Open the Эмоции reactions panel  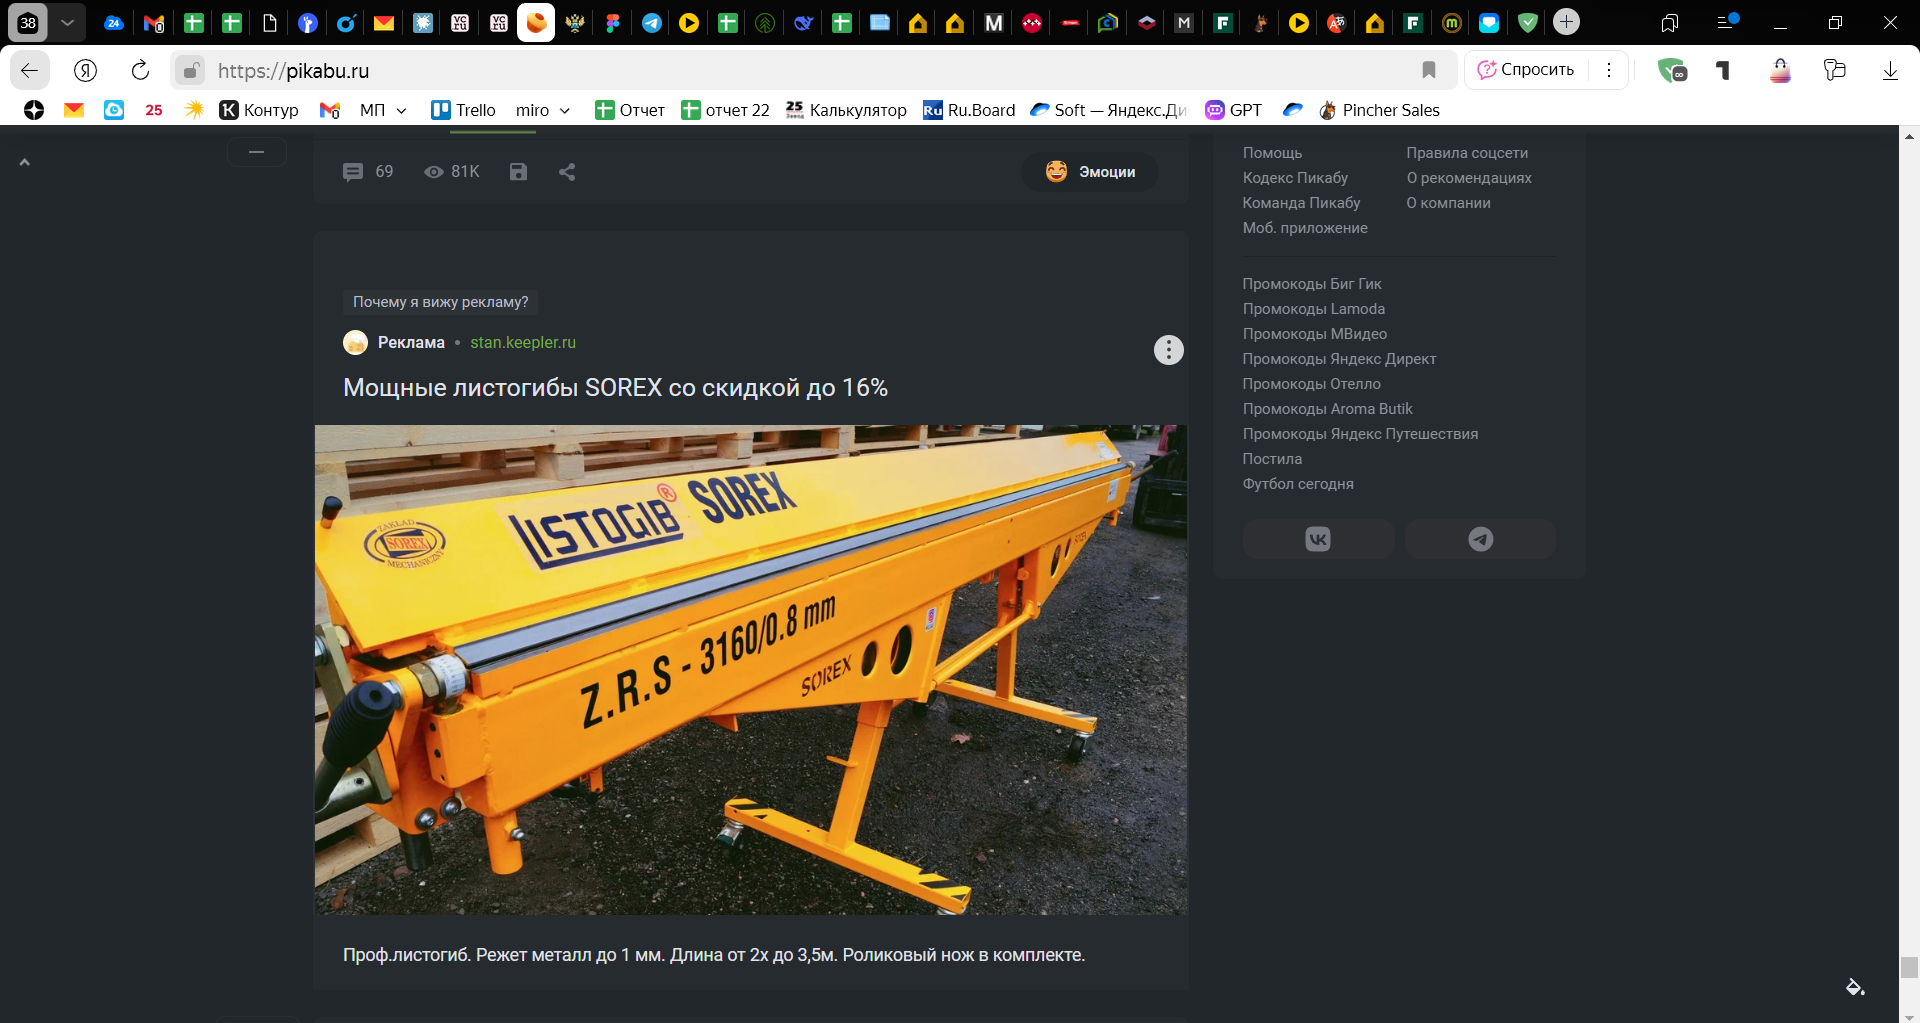[1089, 171]
